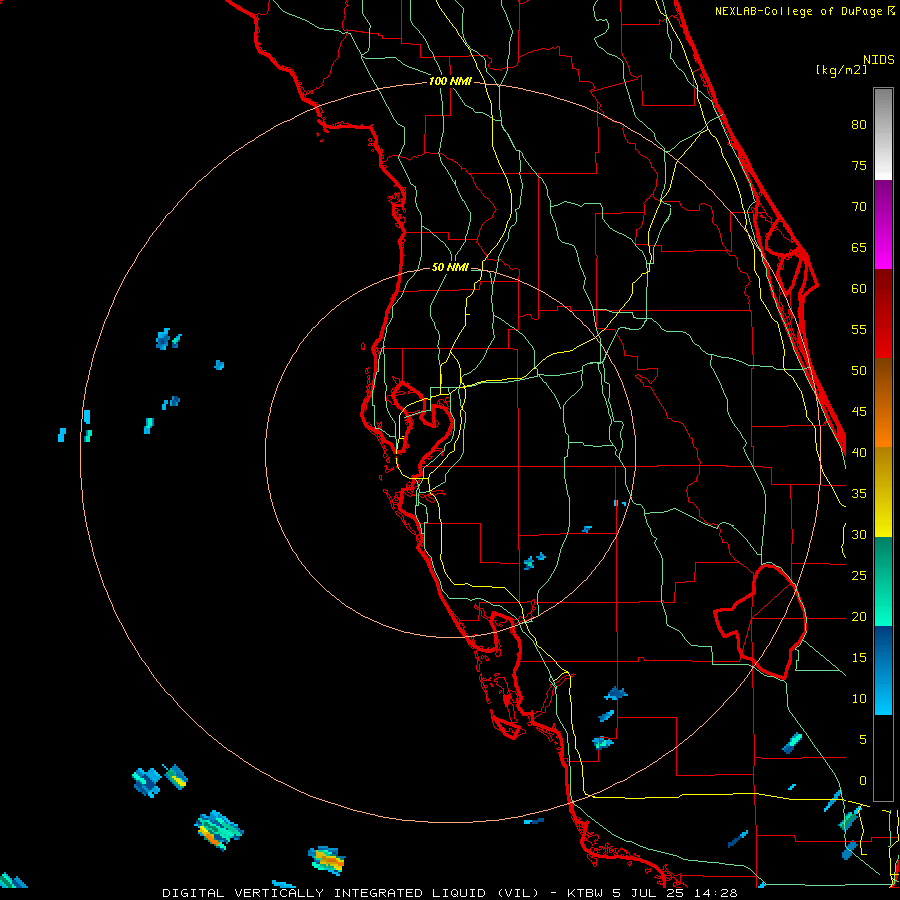Click the NEXLAB-College of DuPage credit text
Viewport: 900px width, 900px height.
coord(800,11)
